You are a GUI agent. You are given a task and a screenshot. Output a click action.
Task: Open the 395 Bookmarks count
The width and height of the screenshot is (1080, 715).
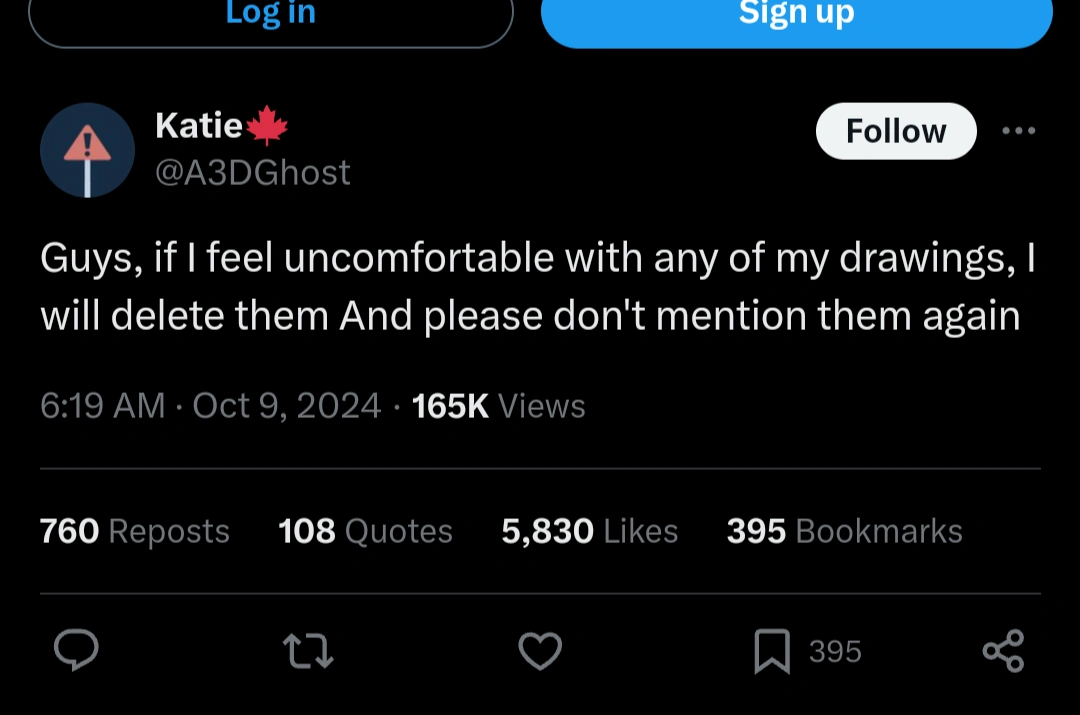click(x=843, y=531)
